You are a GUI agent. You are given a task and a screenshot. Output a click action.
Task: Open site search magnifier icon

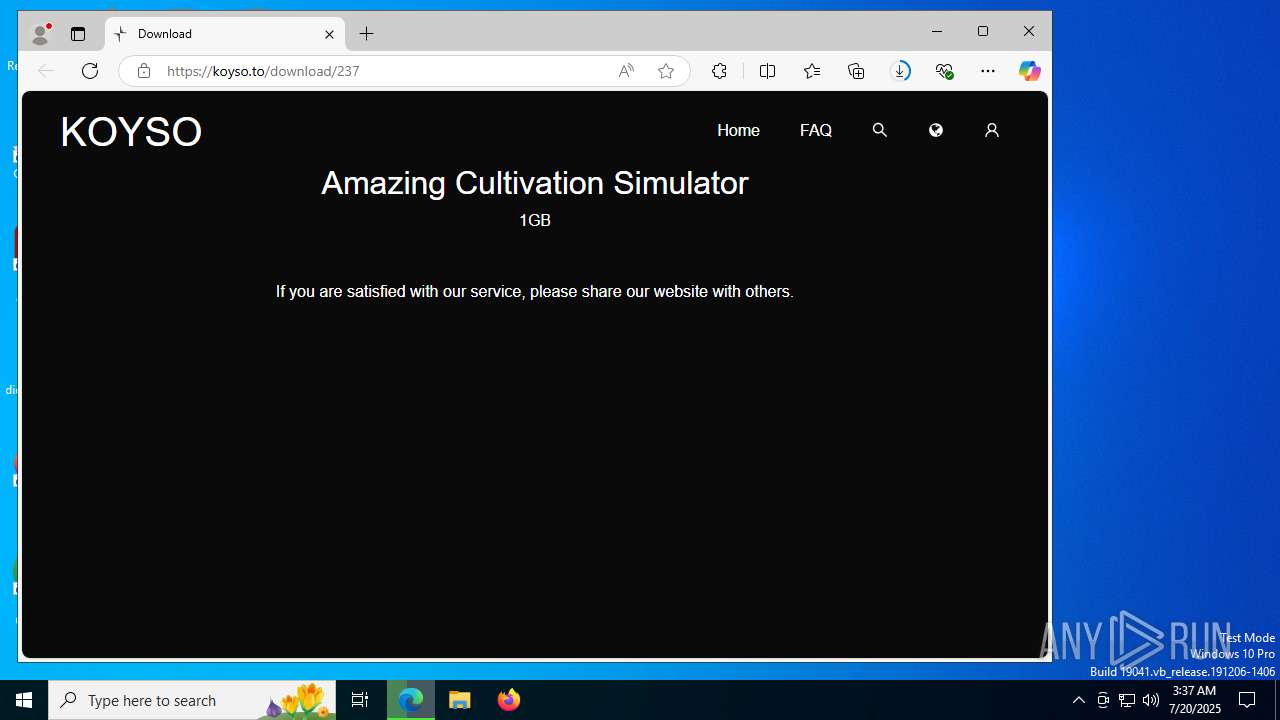click(880, 130)
